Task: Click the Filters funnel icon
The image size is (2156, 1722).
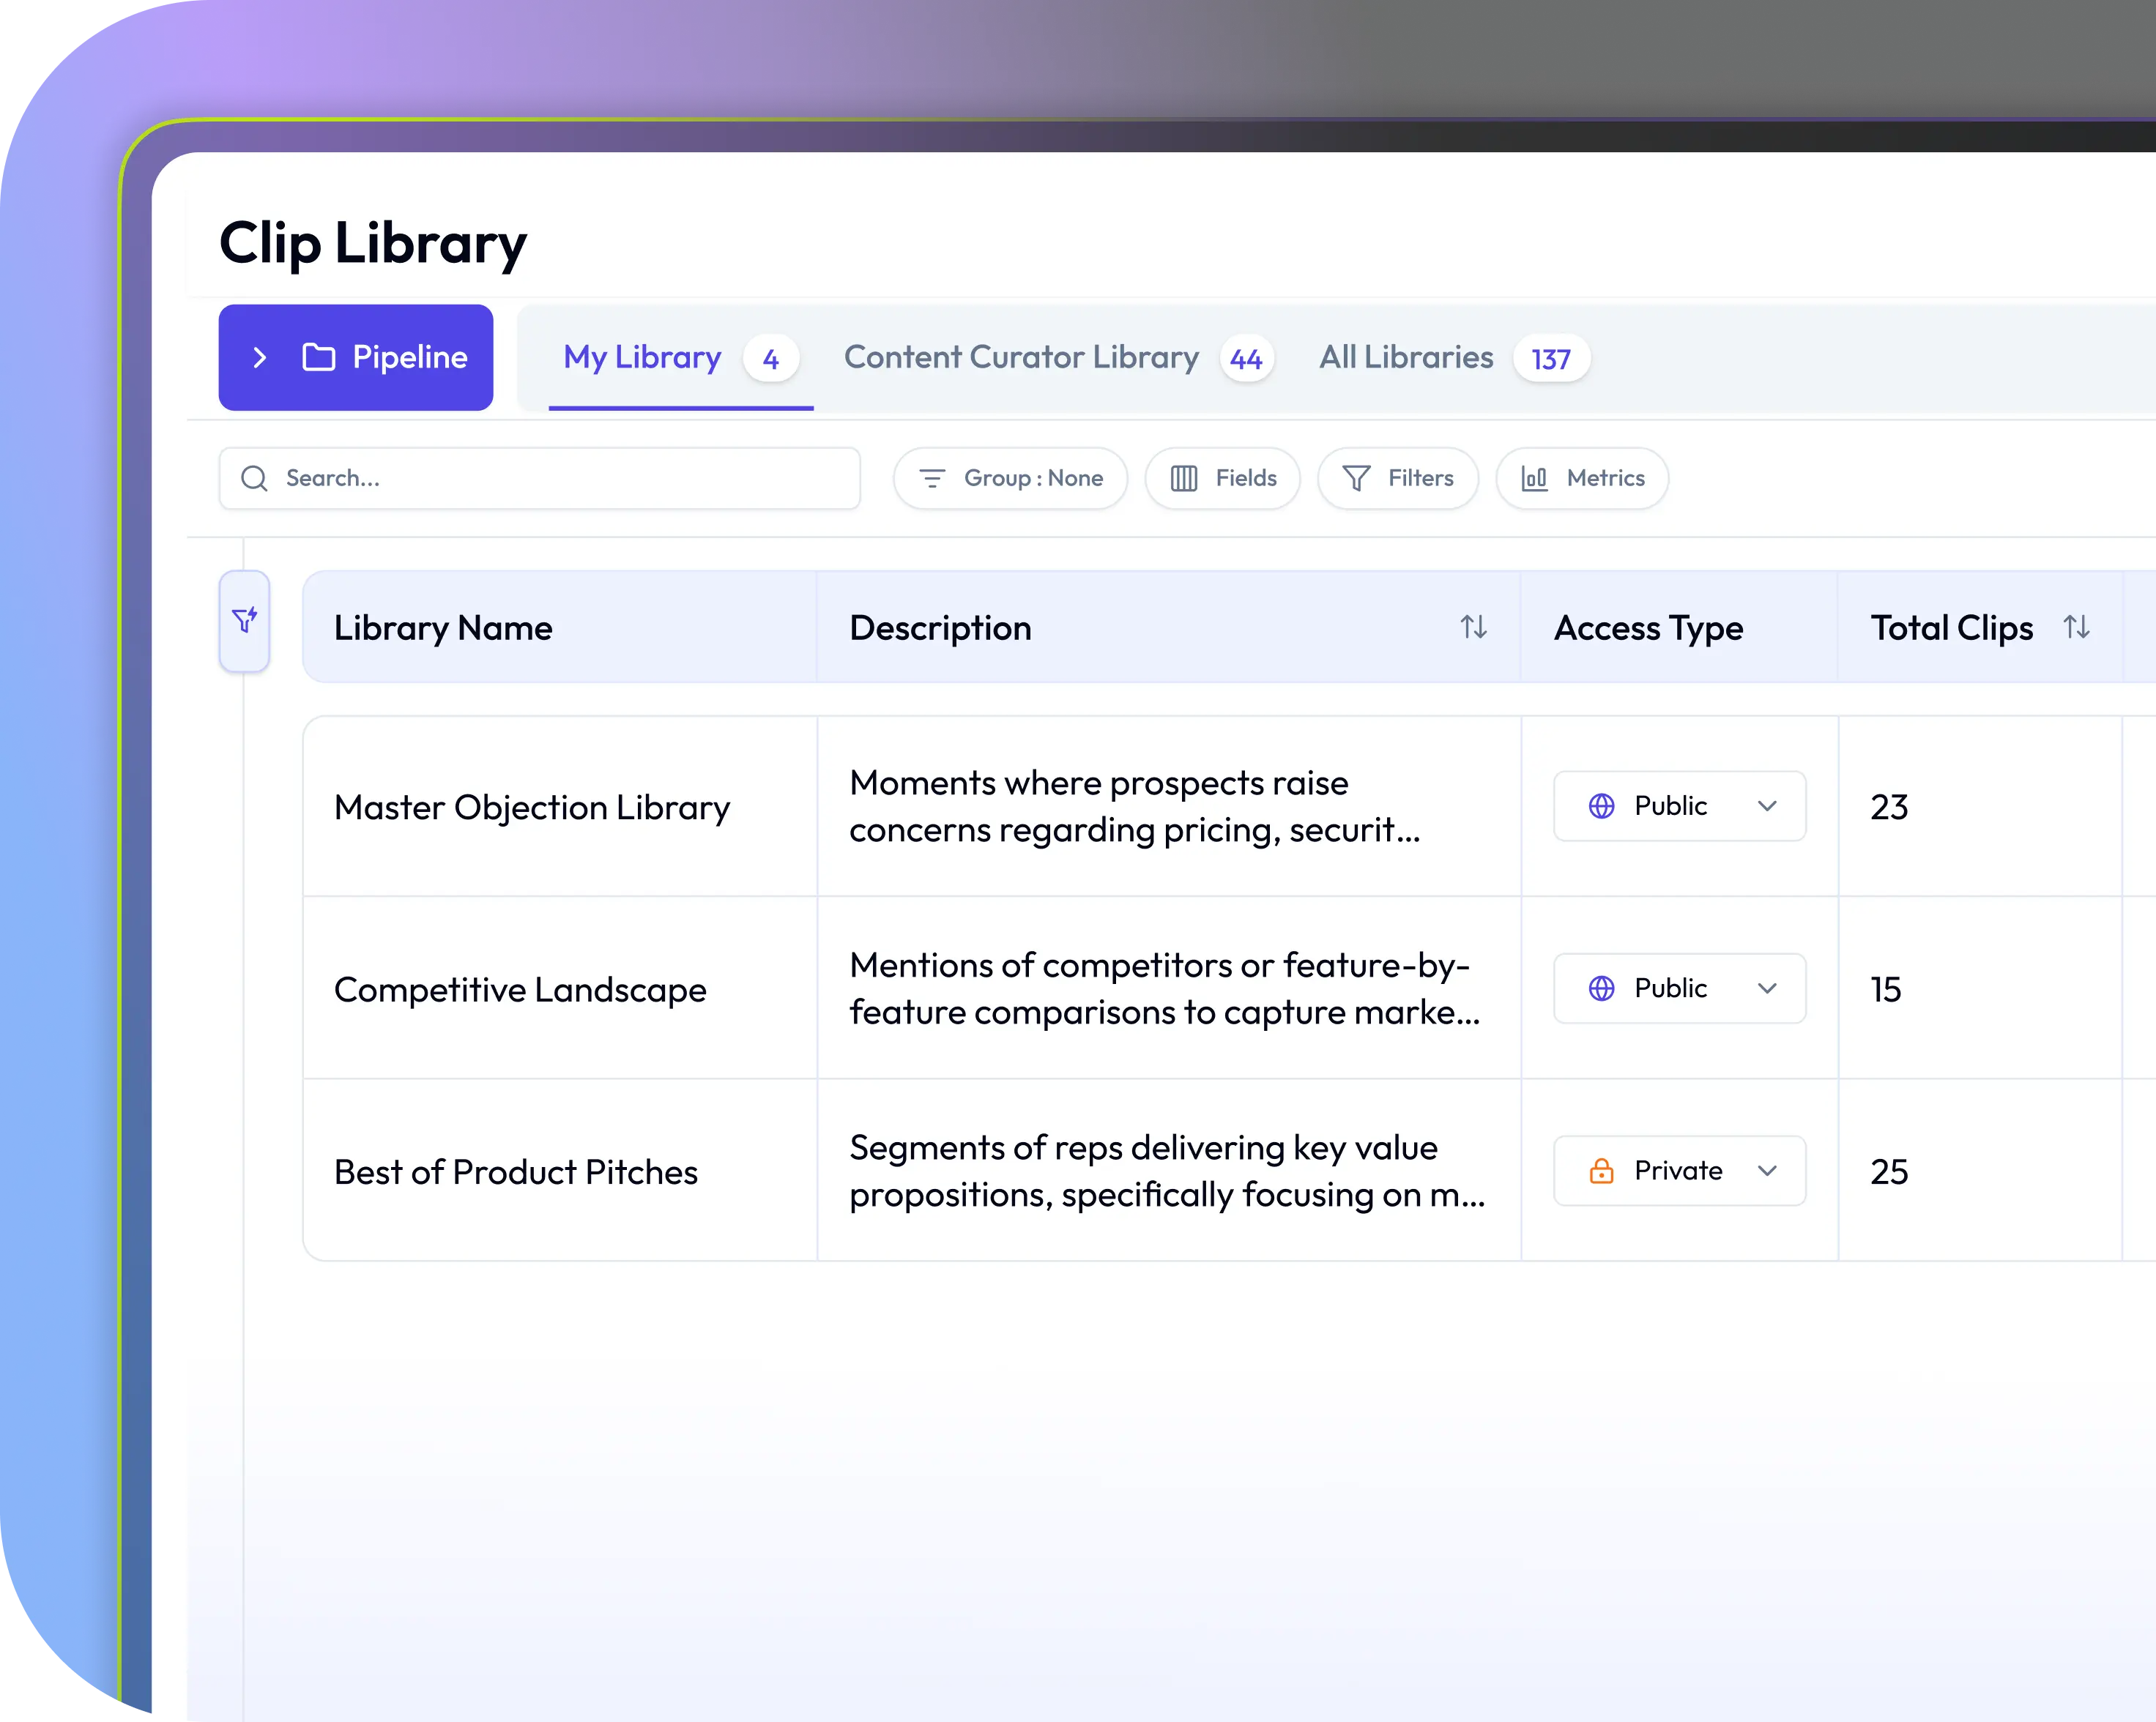Action: pos(1355,478)
